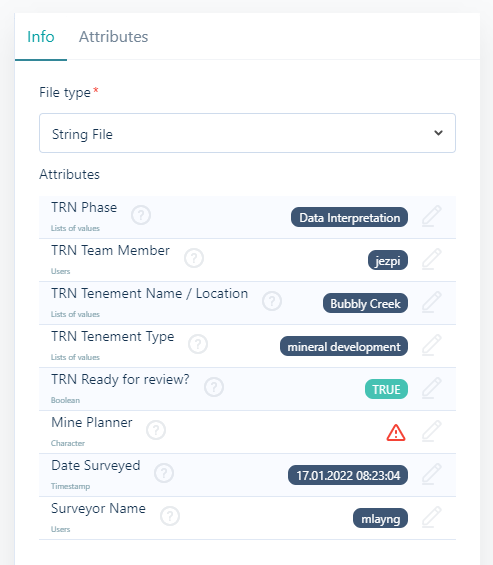Screen dimensions: 493x565
Task: Open help icon beside Mine Planner
Action: [x=156, y=430]
